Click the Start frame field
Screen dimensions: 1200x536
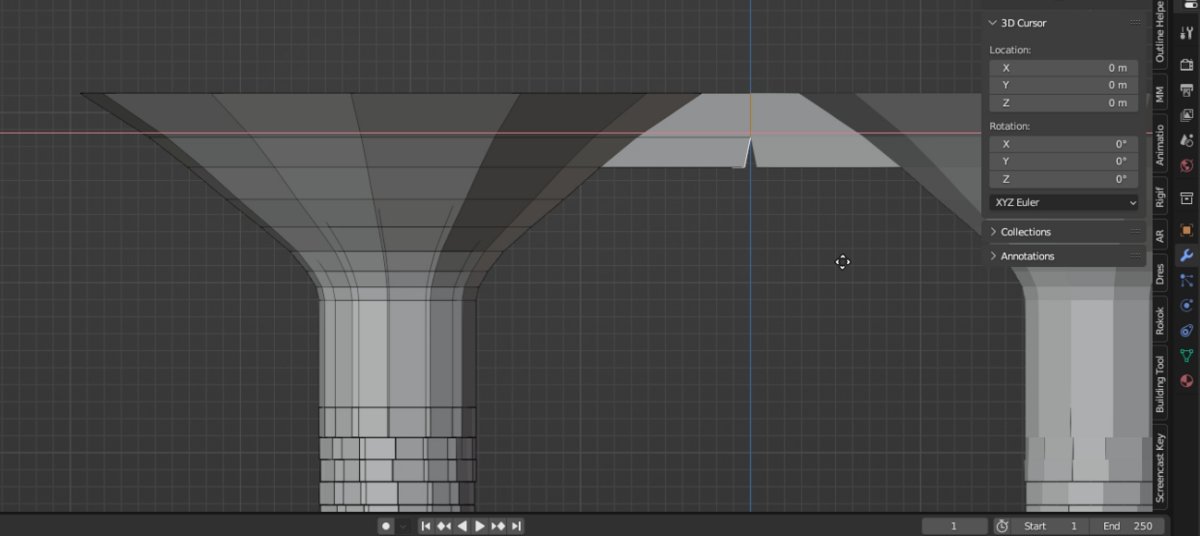1052,526
